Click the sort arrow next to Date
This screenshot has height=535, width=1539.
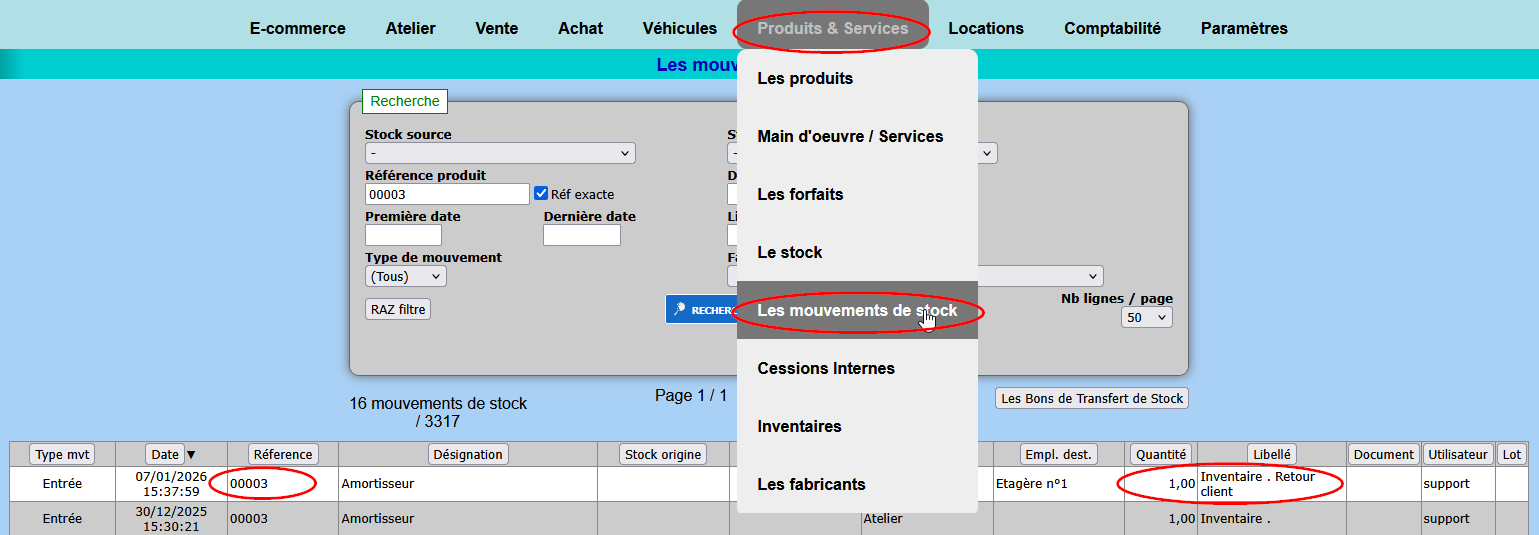coord(191,455)
